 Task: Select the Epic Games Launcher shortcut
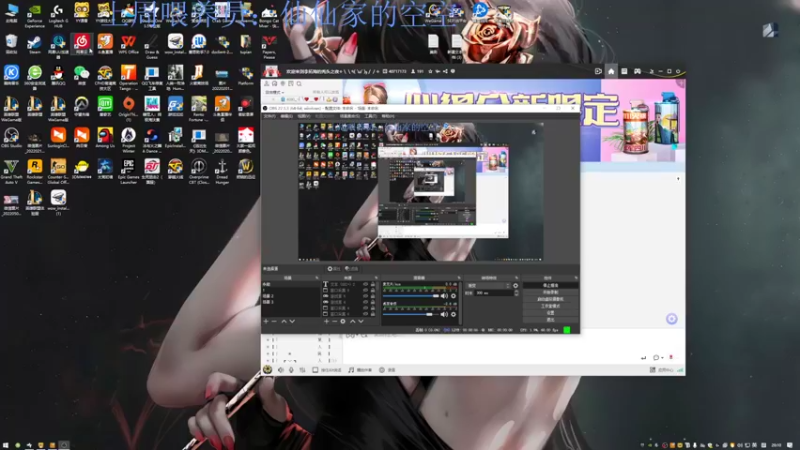tap(128, 170)
